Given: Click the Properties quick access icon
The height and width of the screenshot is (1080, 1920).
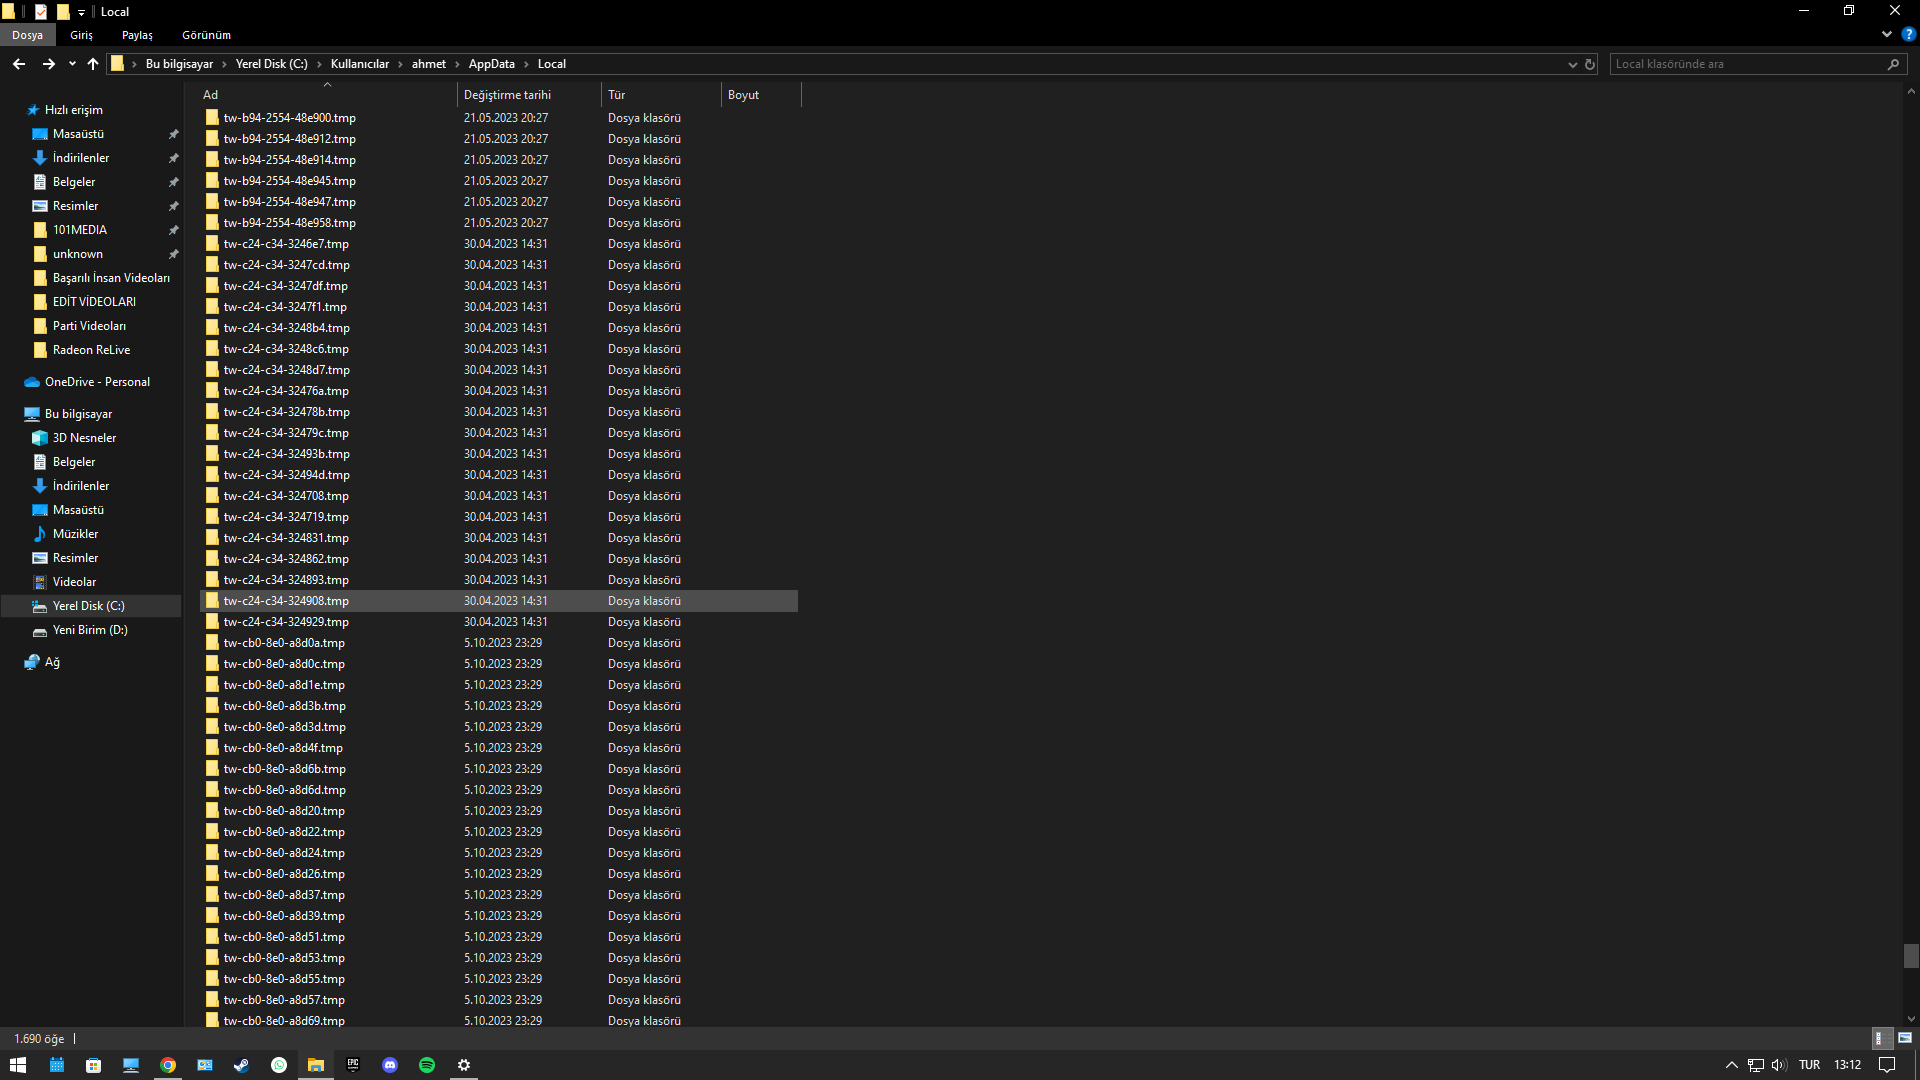Looking at the screenshot, I should coord(41,12).
